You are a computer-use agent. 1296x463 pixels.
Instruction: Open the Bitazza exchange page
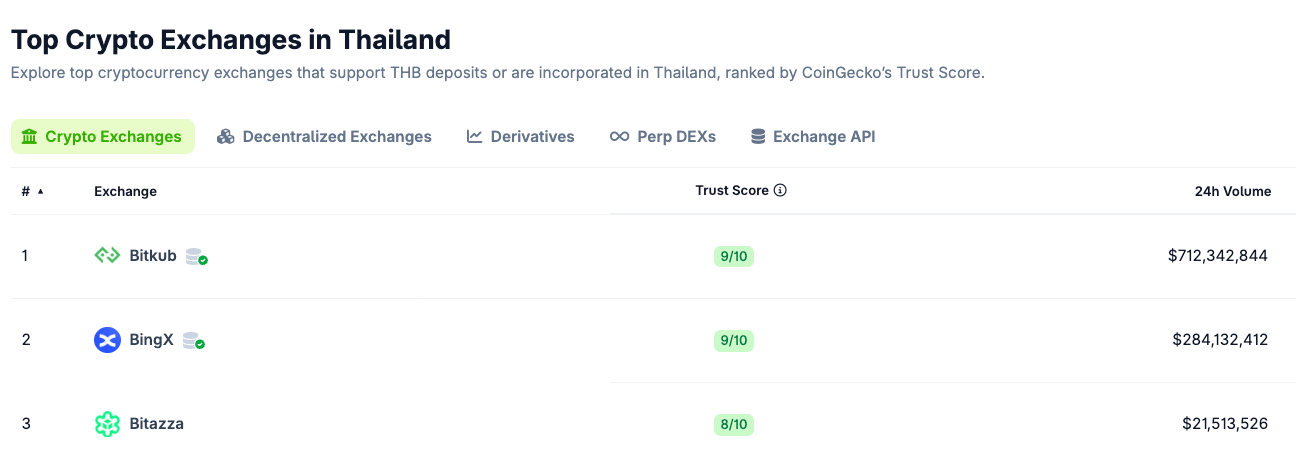pyautogui.click(x=157, y=424)
